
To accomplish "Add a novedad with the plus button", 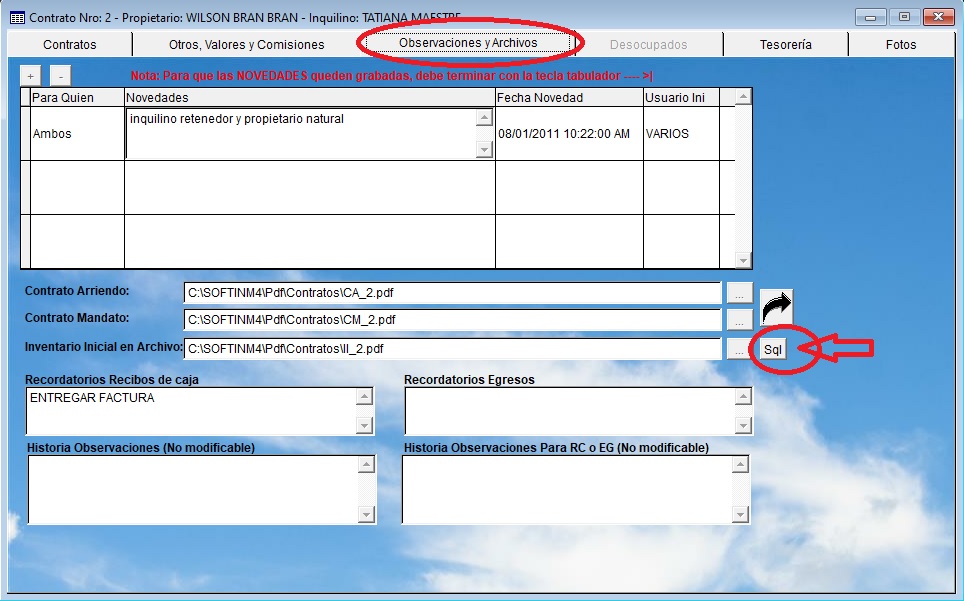I will 30,76.
